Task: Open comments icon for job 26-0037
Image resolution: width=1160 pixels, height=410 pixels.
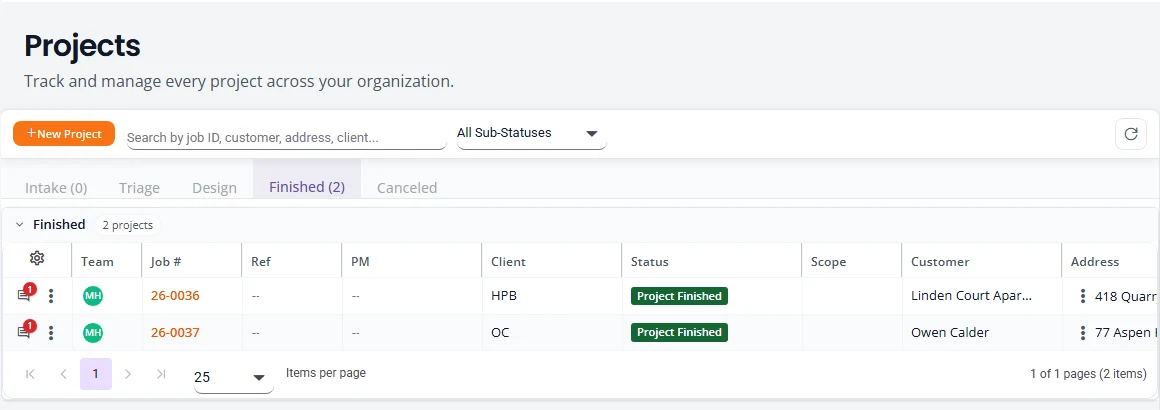Action: (24, 332)
